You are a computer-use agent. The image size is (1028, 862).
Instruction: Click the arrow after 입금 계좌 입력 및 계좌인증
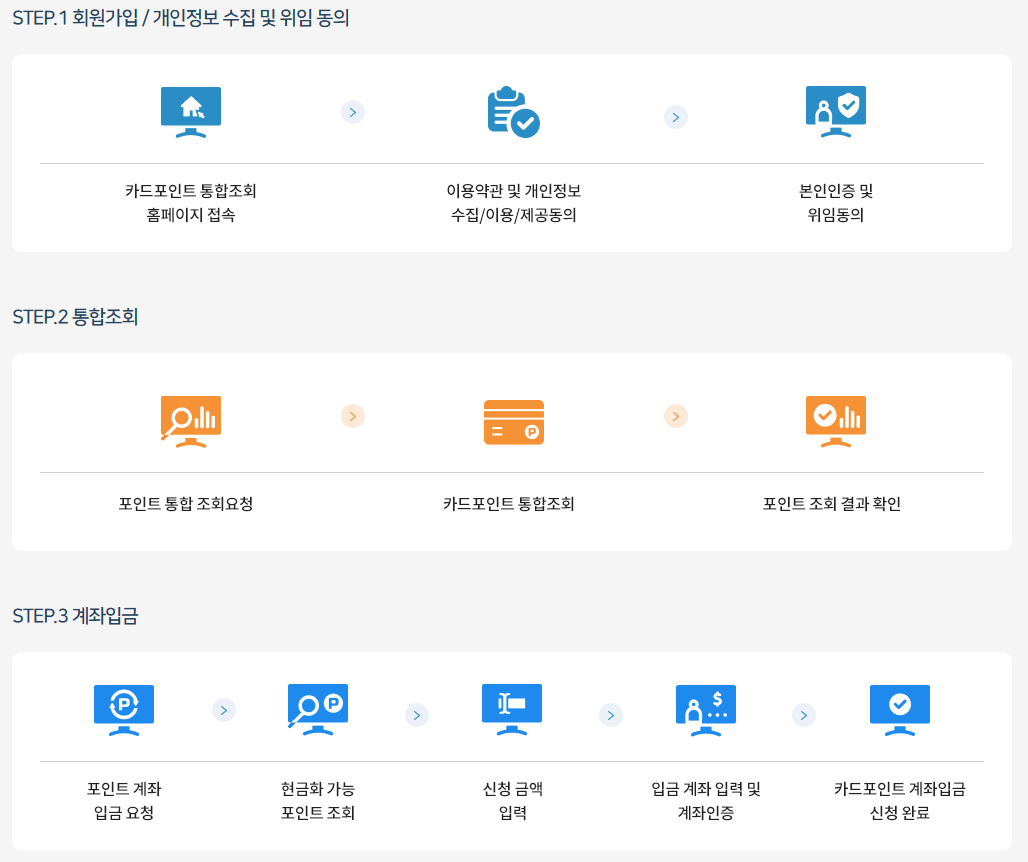click(803, 715)
